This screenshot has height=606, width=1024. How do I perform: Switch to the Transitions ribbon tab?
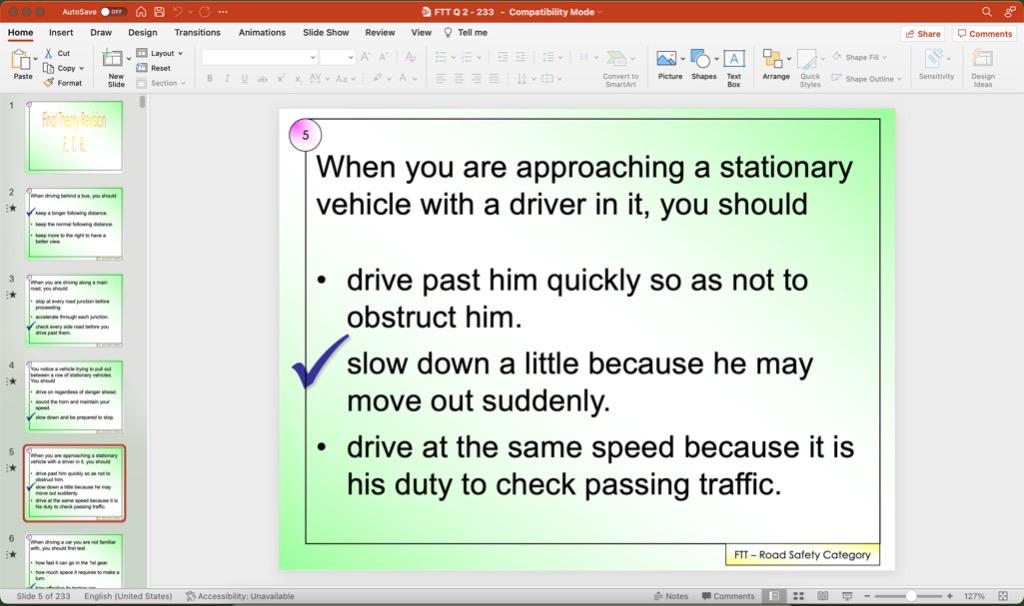click(x=197, y=32)
